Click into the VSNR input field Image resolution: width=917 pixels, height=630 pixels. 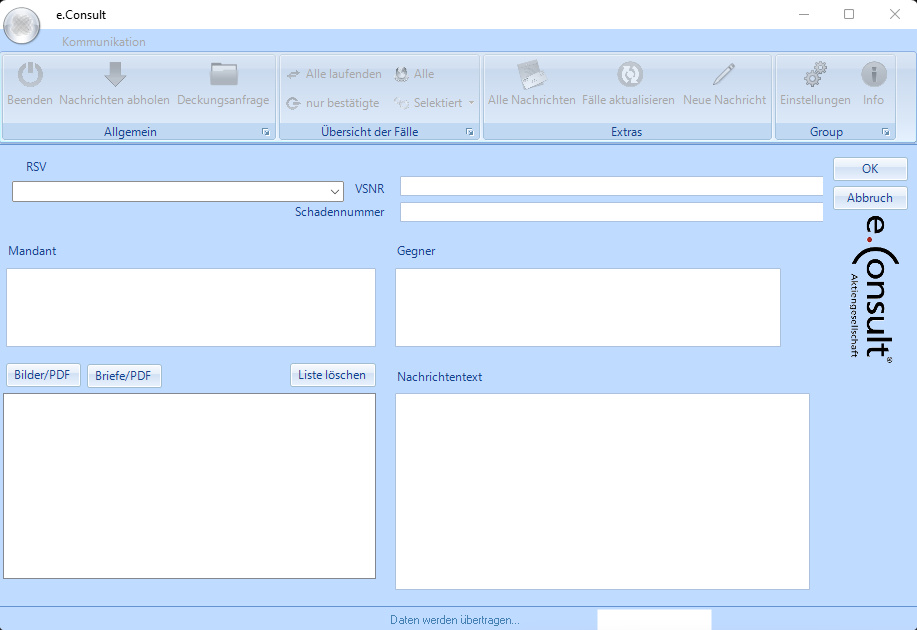(611, 186)
